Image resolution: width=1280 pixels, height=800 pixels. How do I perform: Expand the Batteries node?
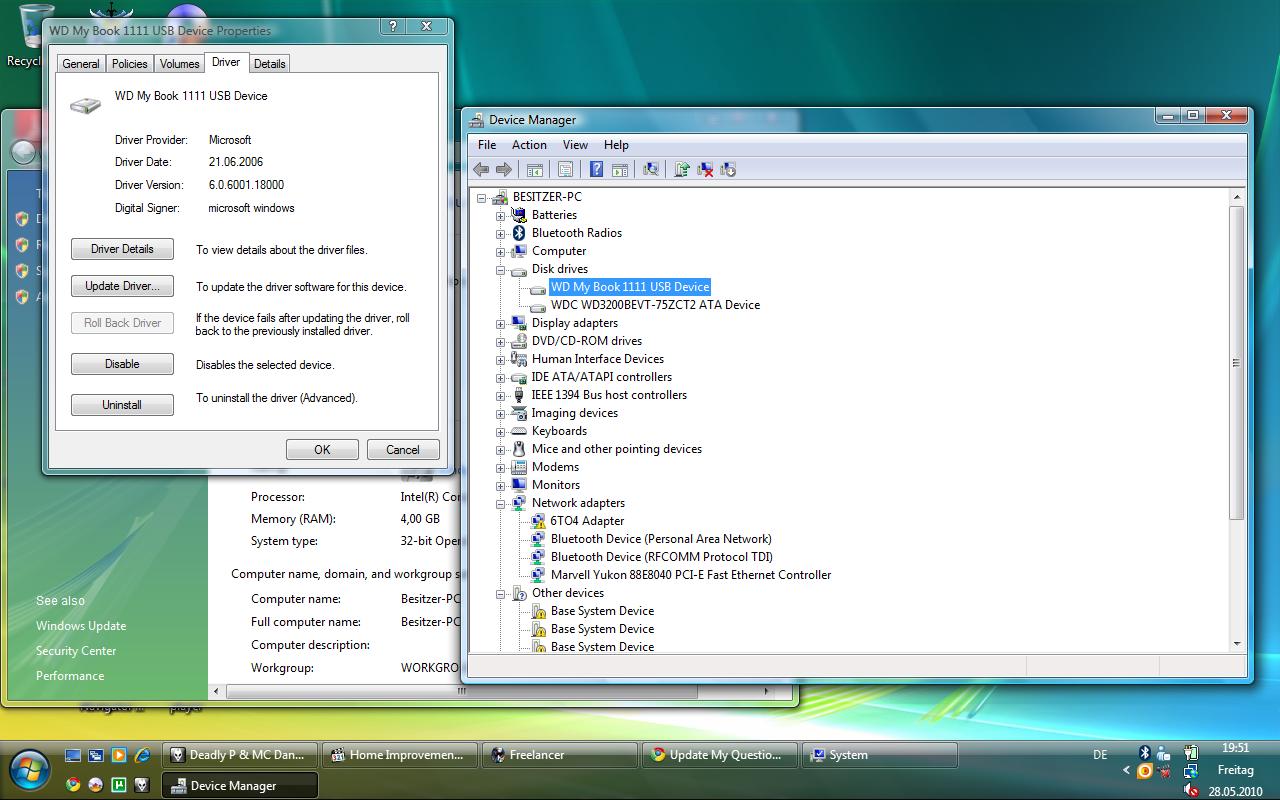[500, 215]
